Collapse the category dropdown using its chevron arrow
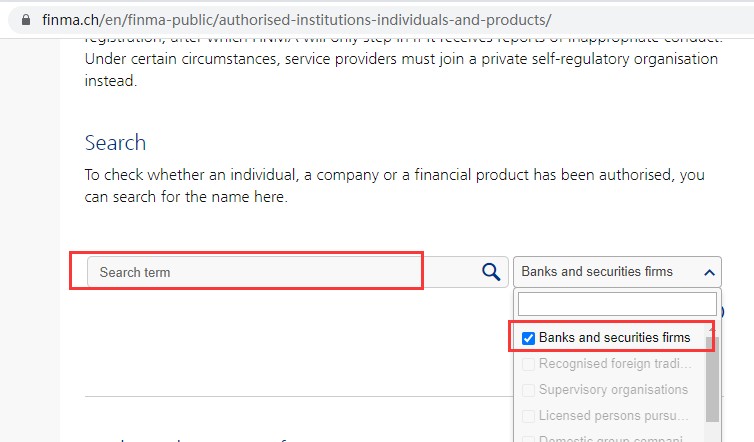This screenshot has width=754, height=442. 709,271
